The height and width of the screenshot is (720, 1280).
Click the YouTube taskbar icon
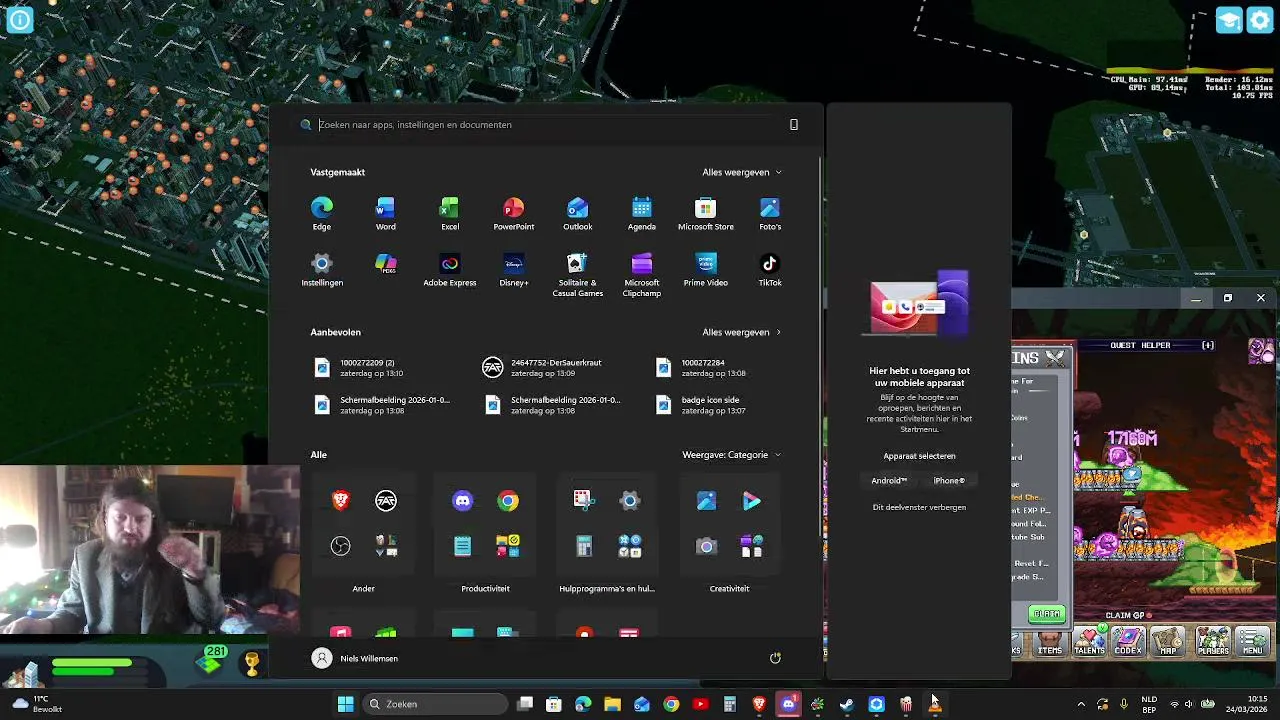click(x=700, y=704)
